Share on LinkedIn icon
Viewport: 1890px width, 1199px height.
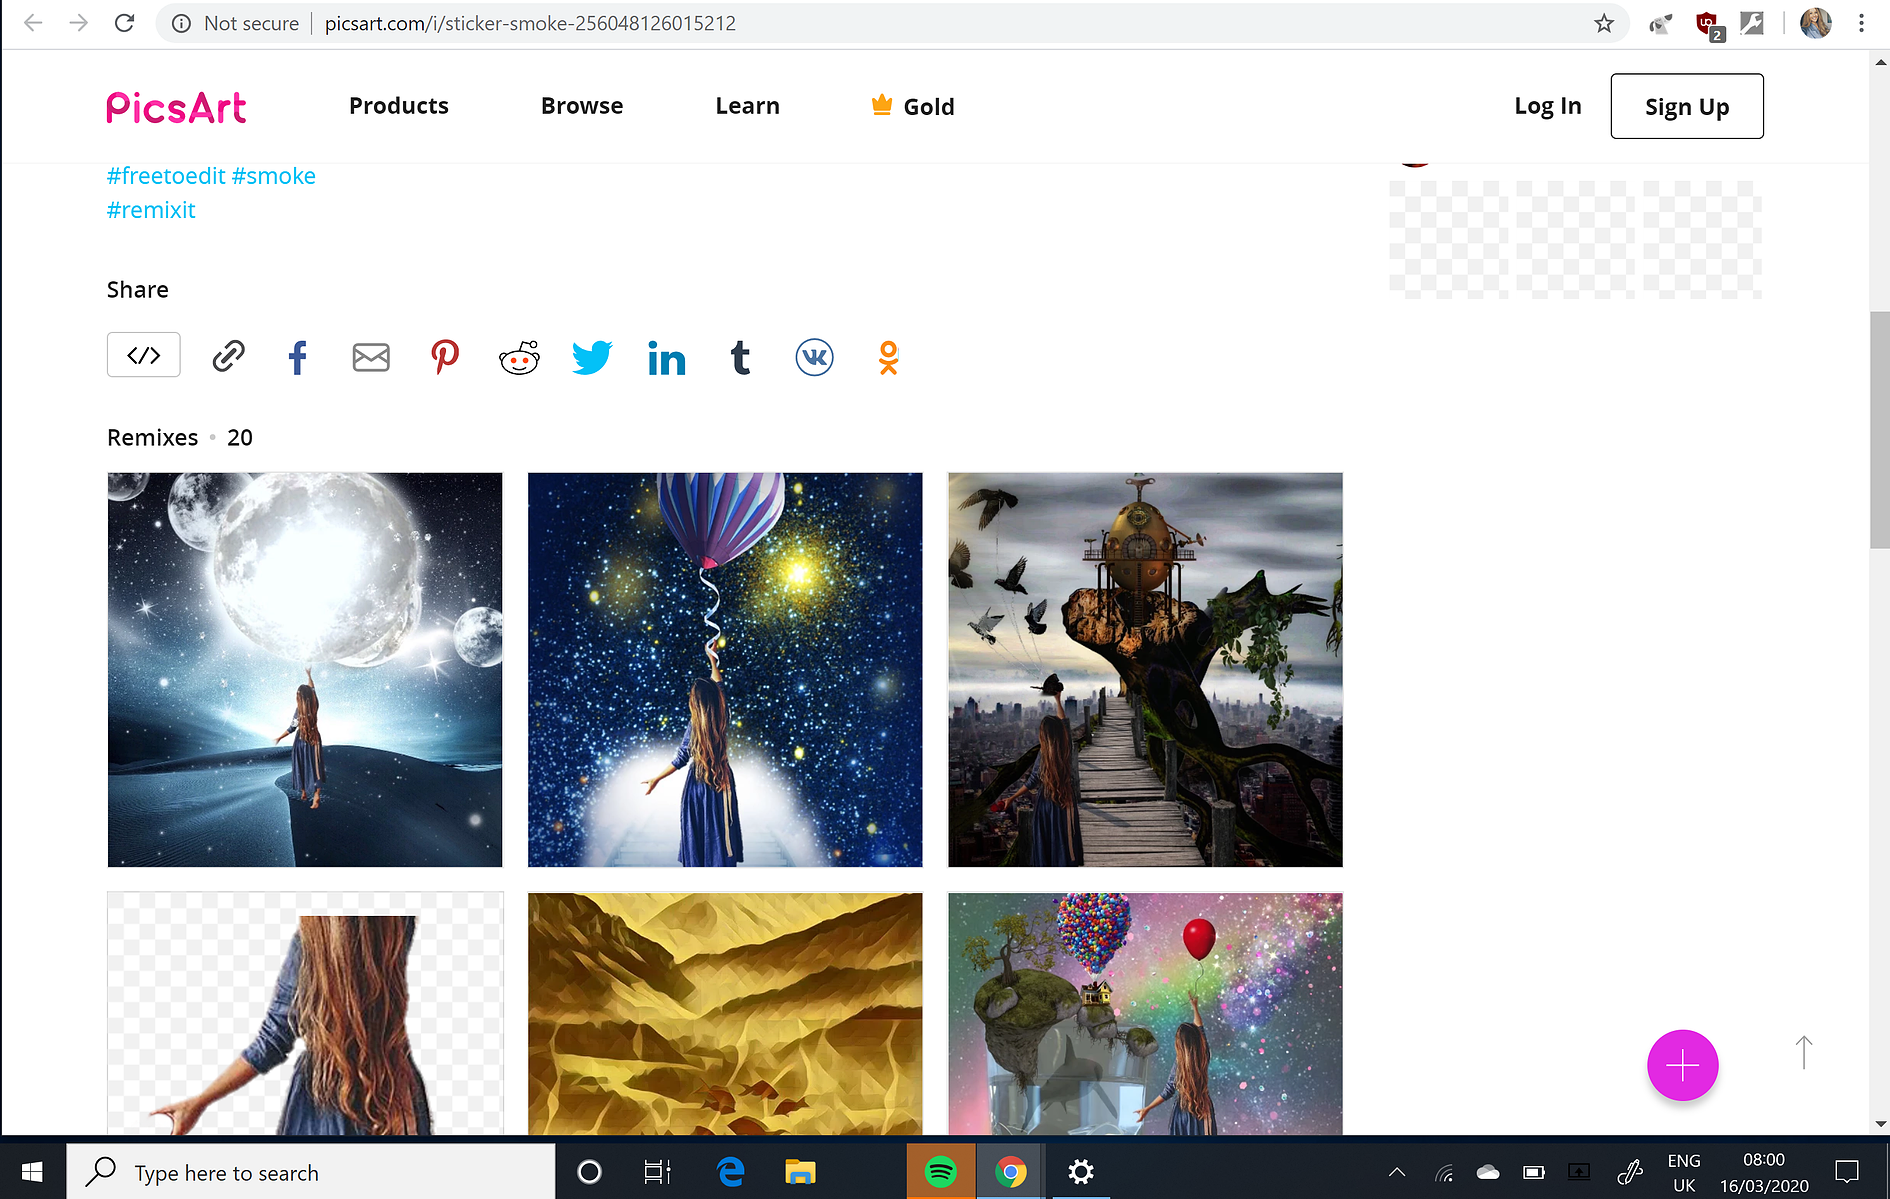click(666, 358)
